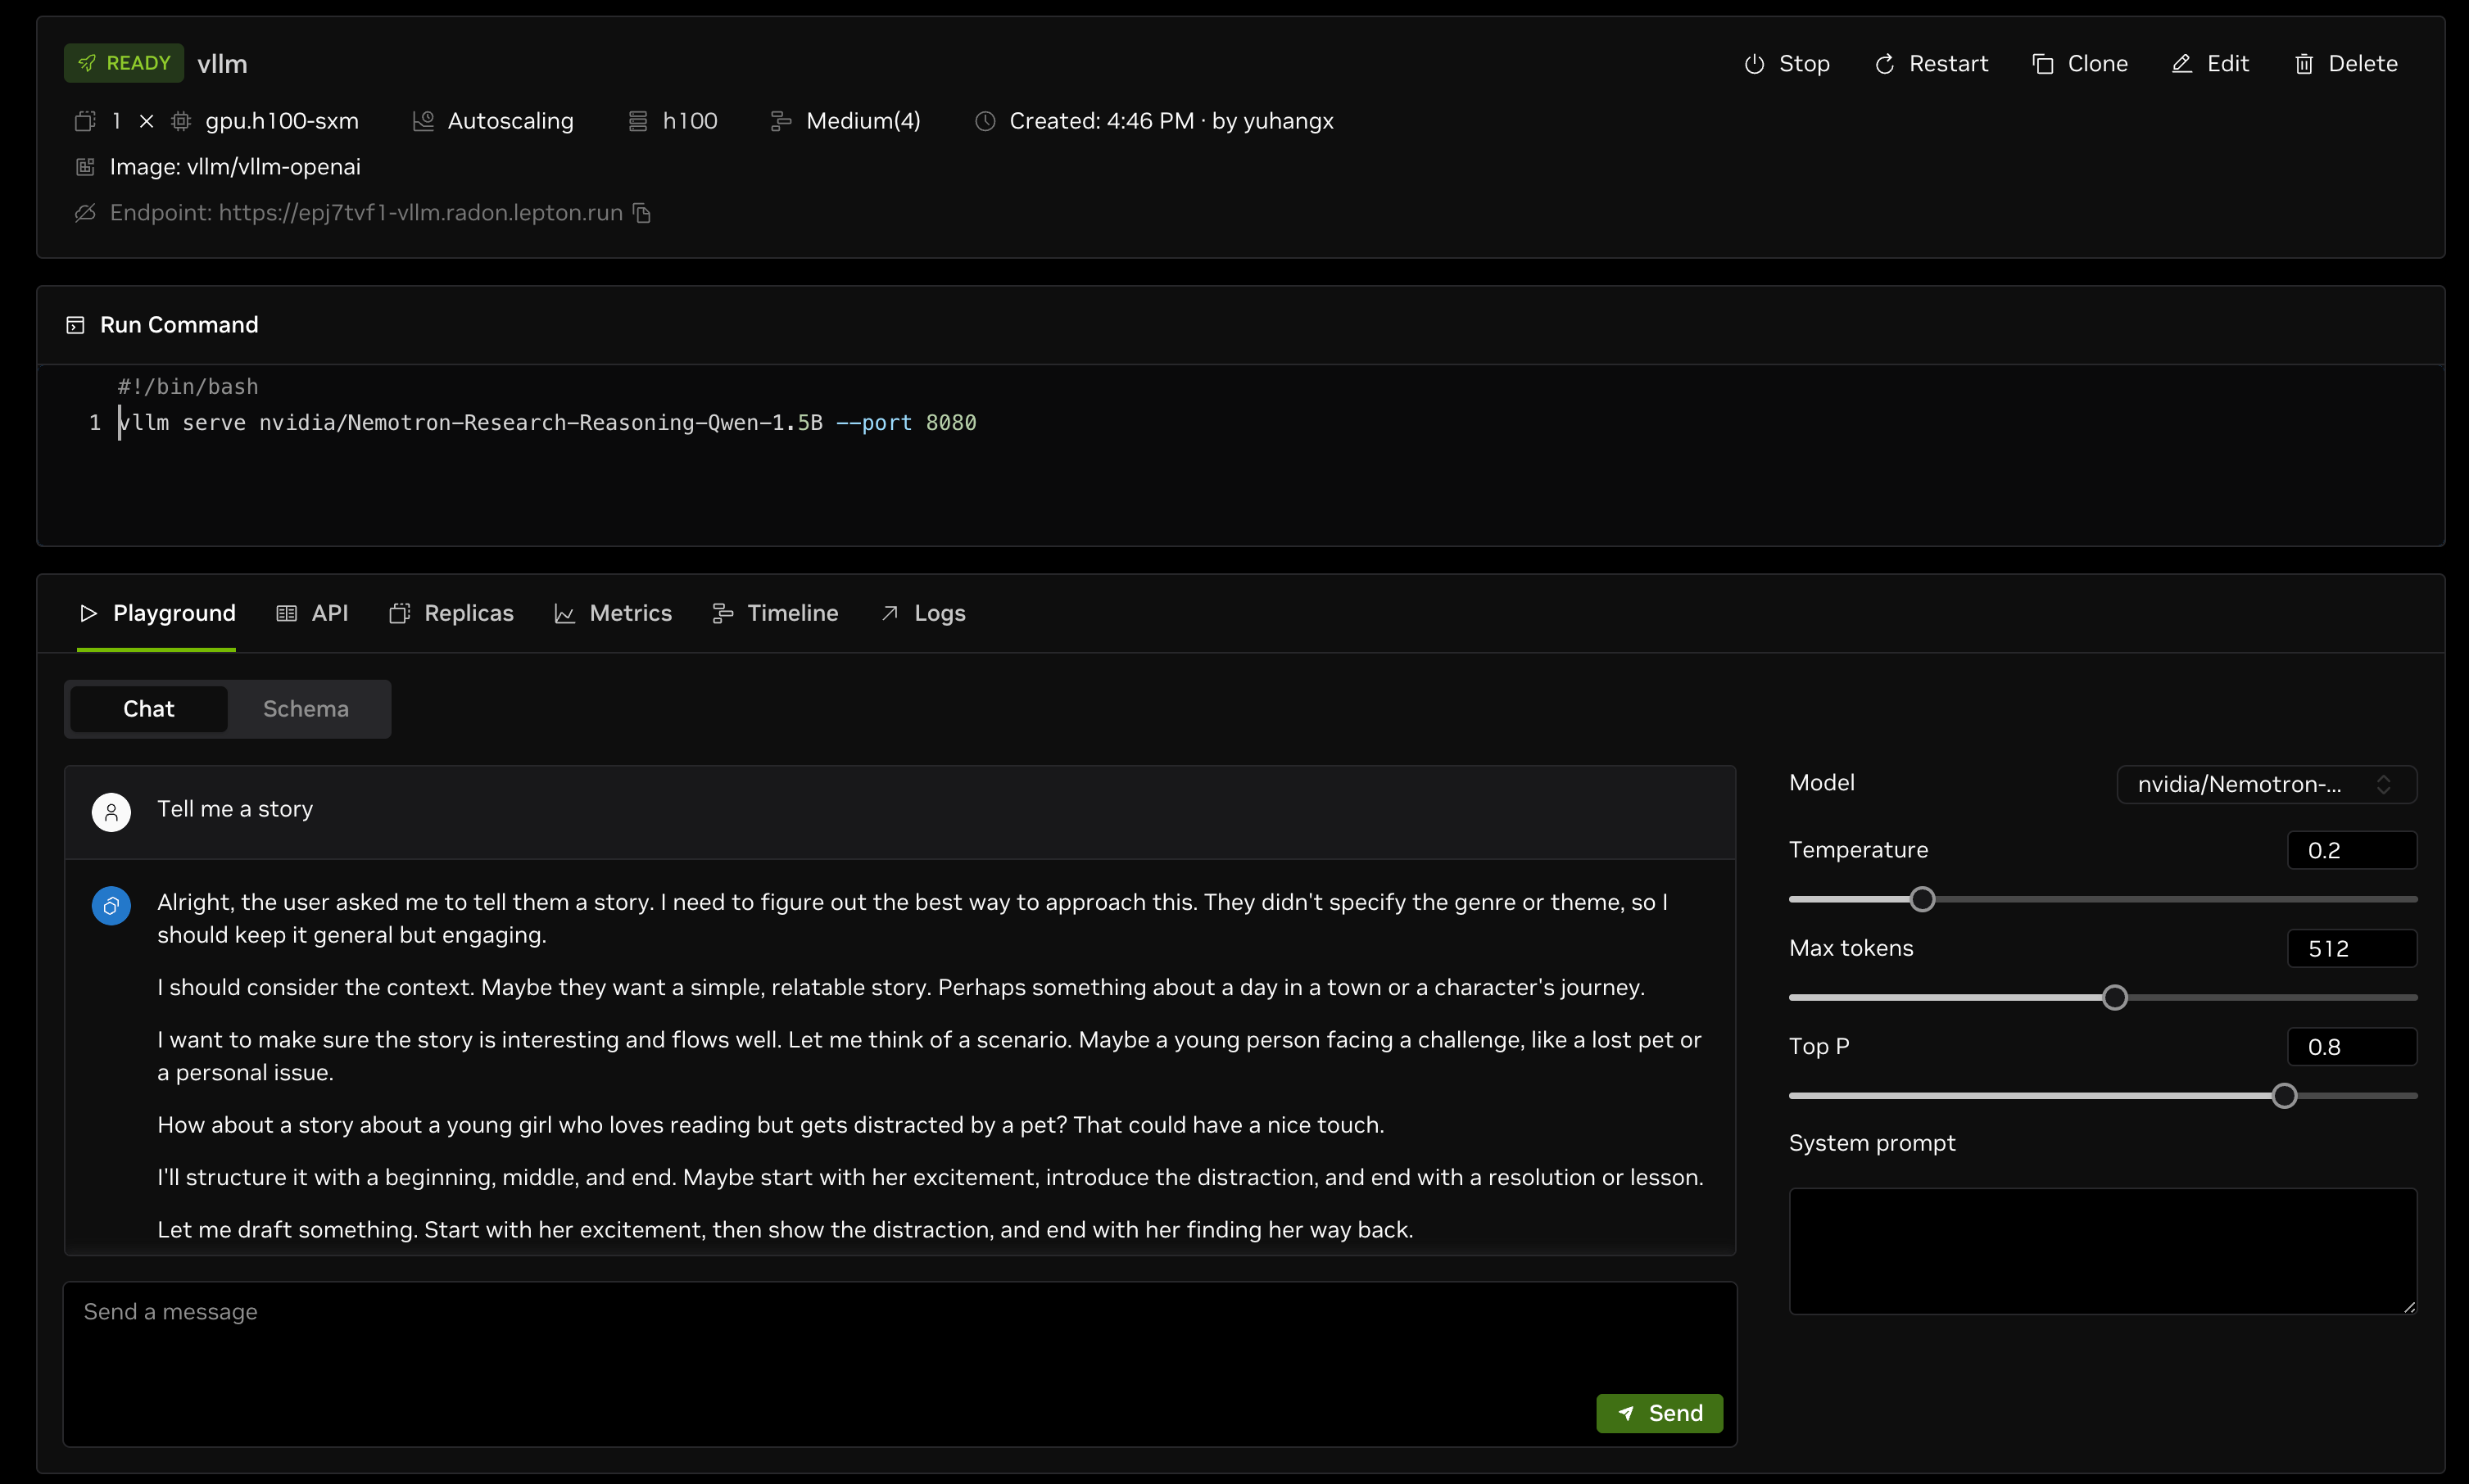Open the Model selection dropdown
The height and width of the screenshot is (1484, 2469).
tap(2266, 784)
